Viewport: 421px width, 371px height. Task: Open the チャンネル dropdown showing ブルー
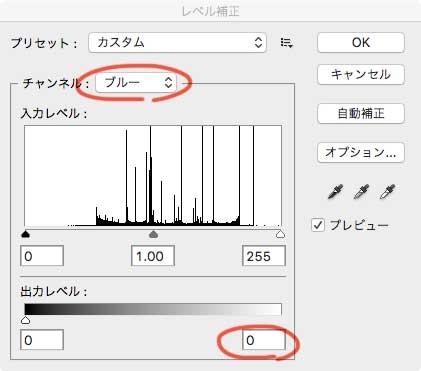coord(136,82)
